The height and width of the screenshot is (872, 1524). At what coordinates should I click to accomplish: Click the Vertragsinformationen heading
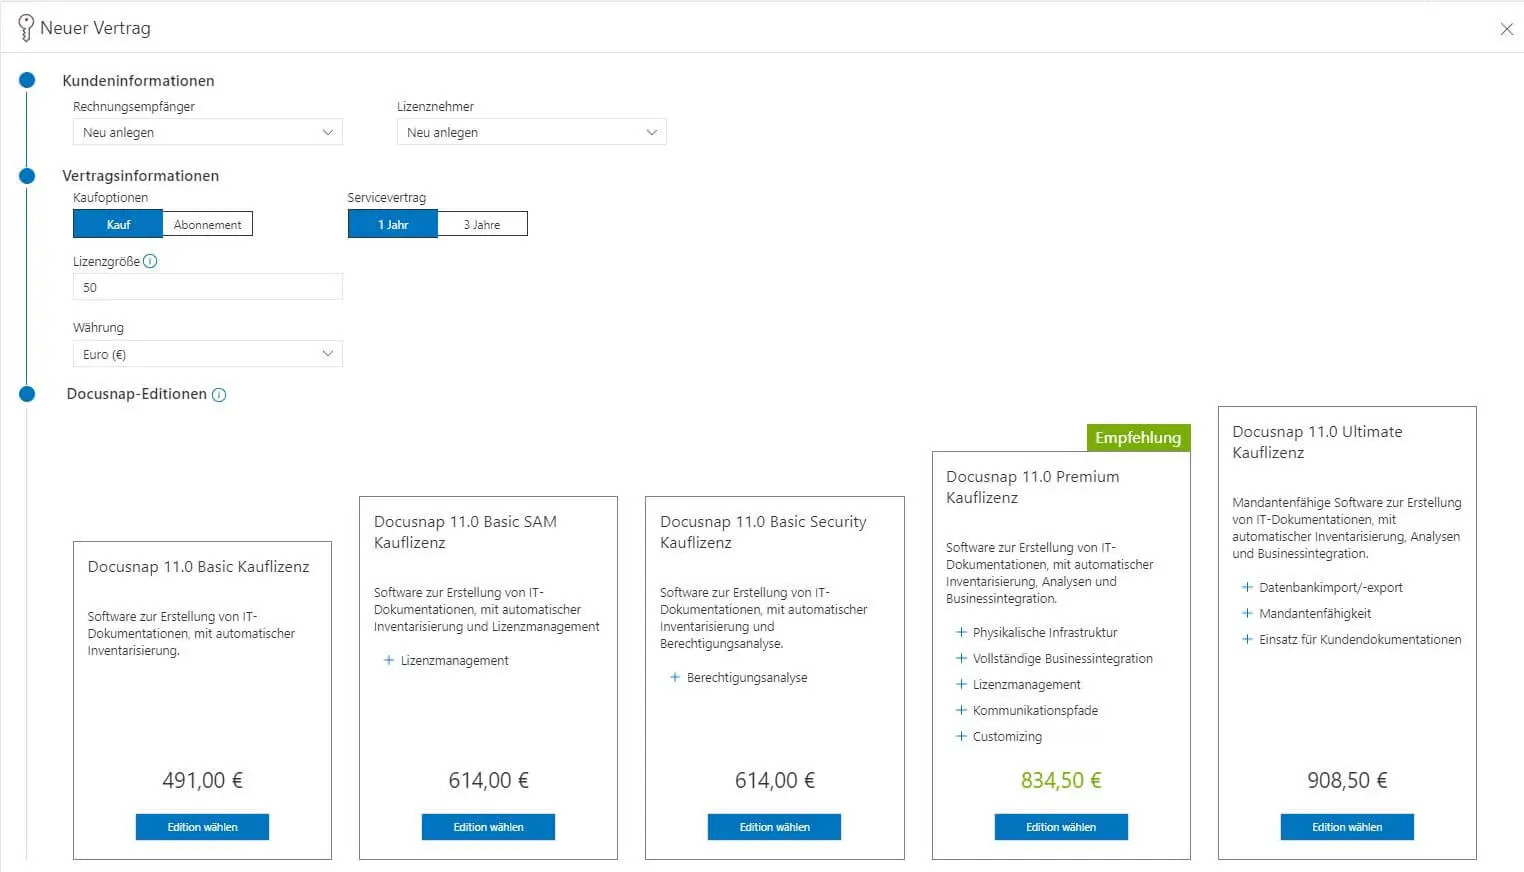coord(140,176)
